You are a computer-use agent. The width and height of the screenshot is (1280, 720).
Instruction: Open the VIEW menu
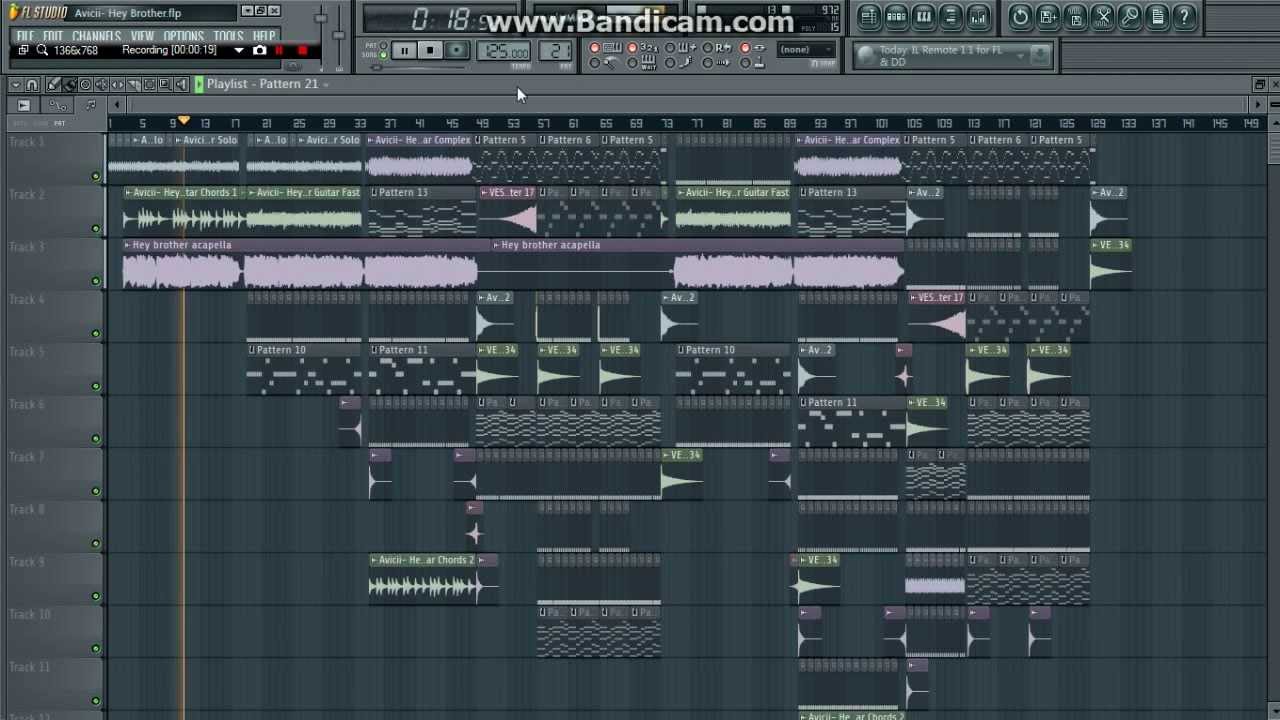pos(142,37)
